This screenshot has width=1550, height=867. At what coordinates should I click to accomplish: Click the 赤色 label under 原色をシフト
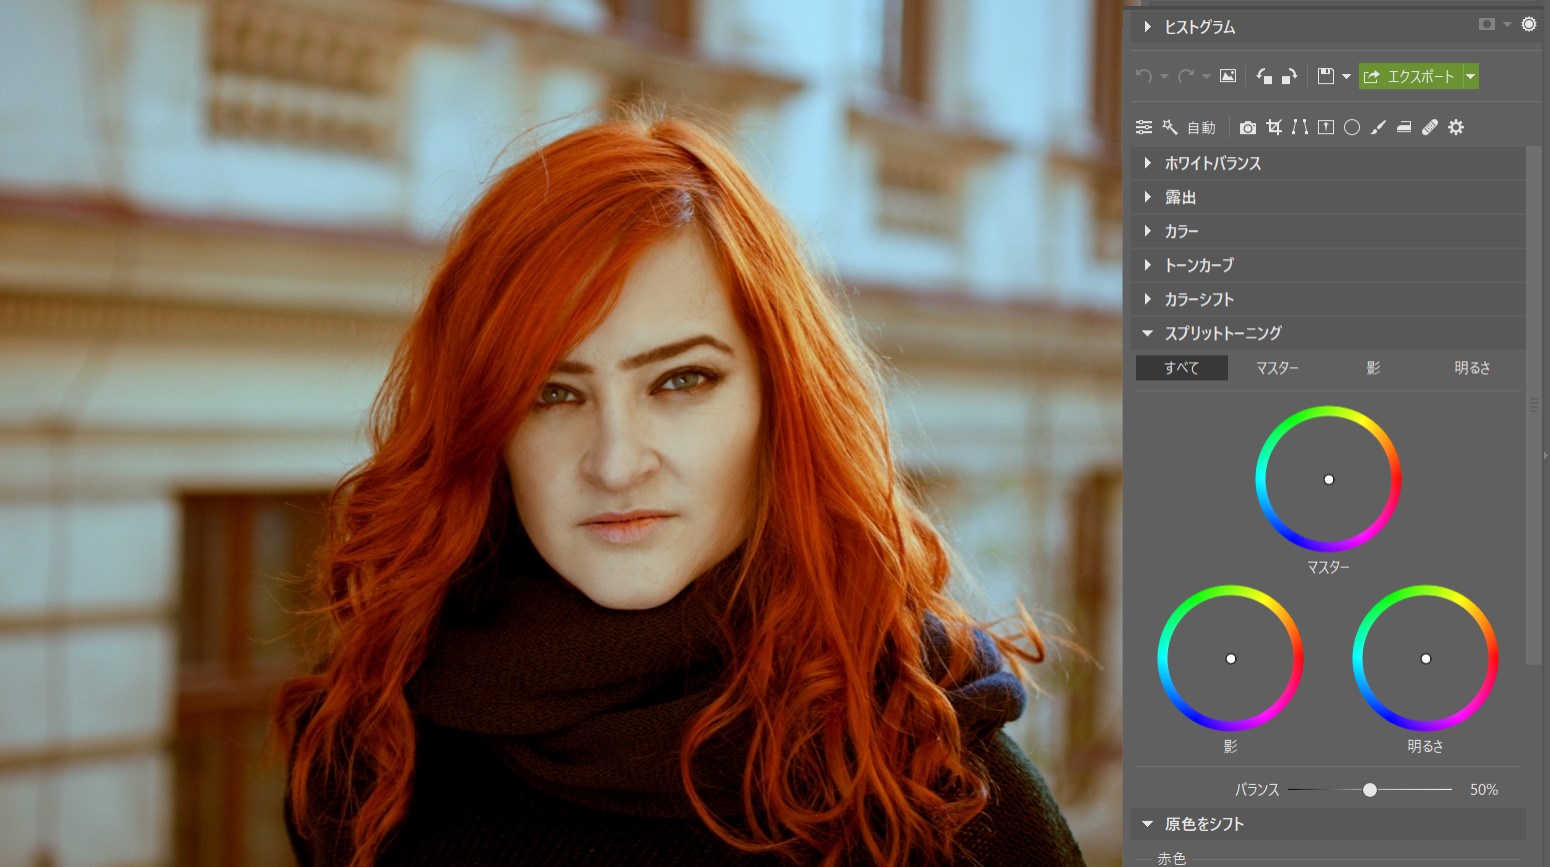pyautogui.click(x=1171, y=858)
